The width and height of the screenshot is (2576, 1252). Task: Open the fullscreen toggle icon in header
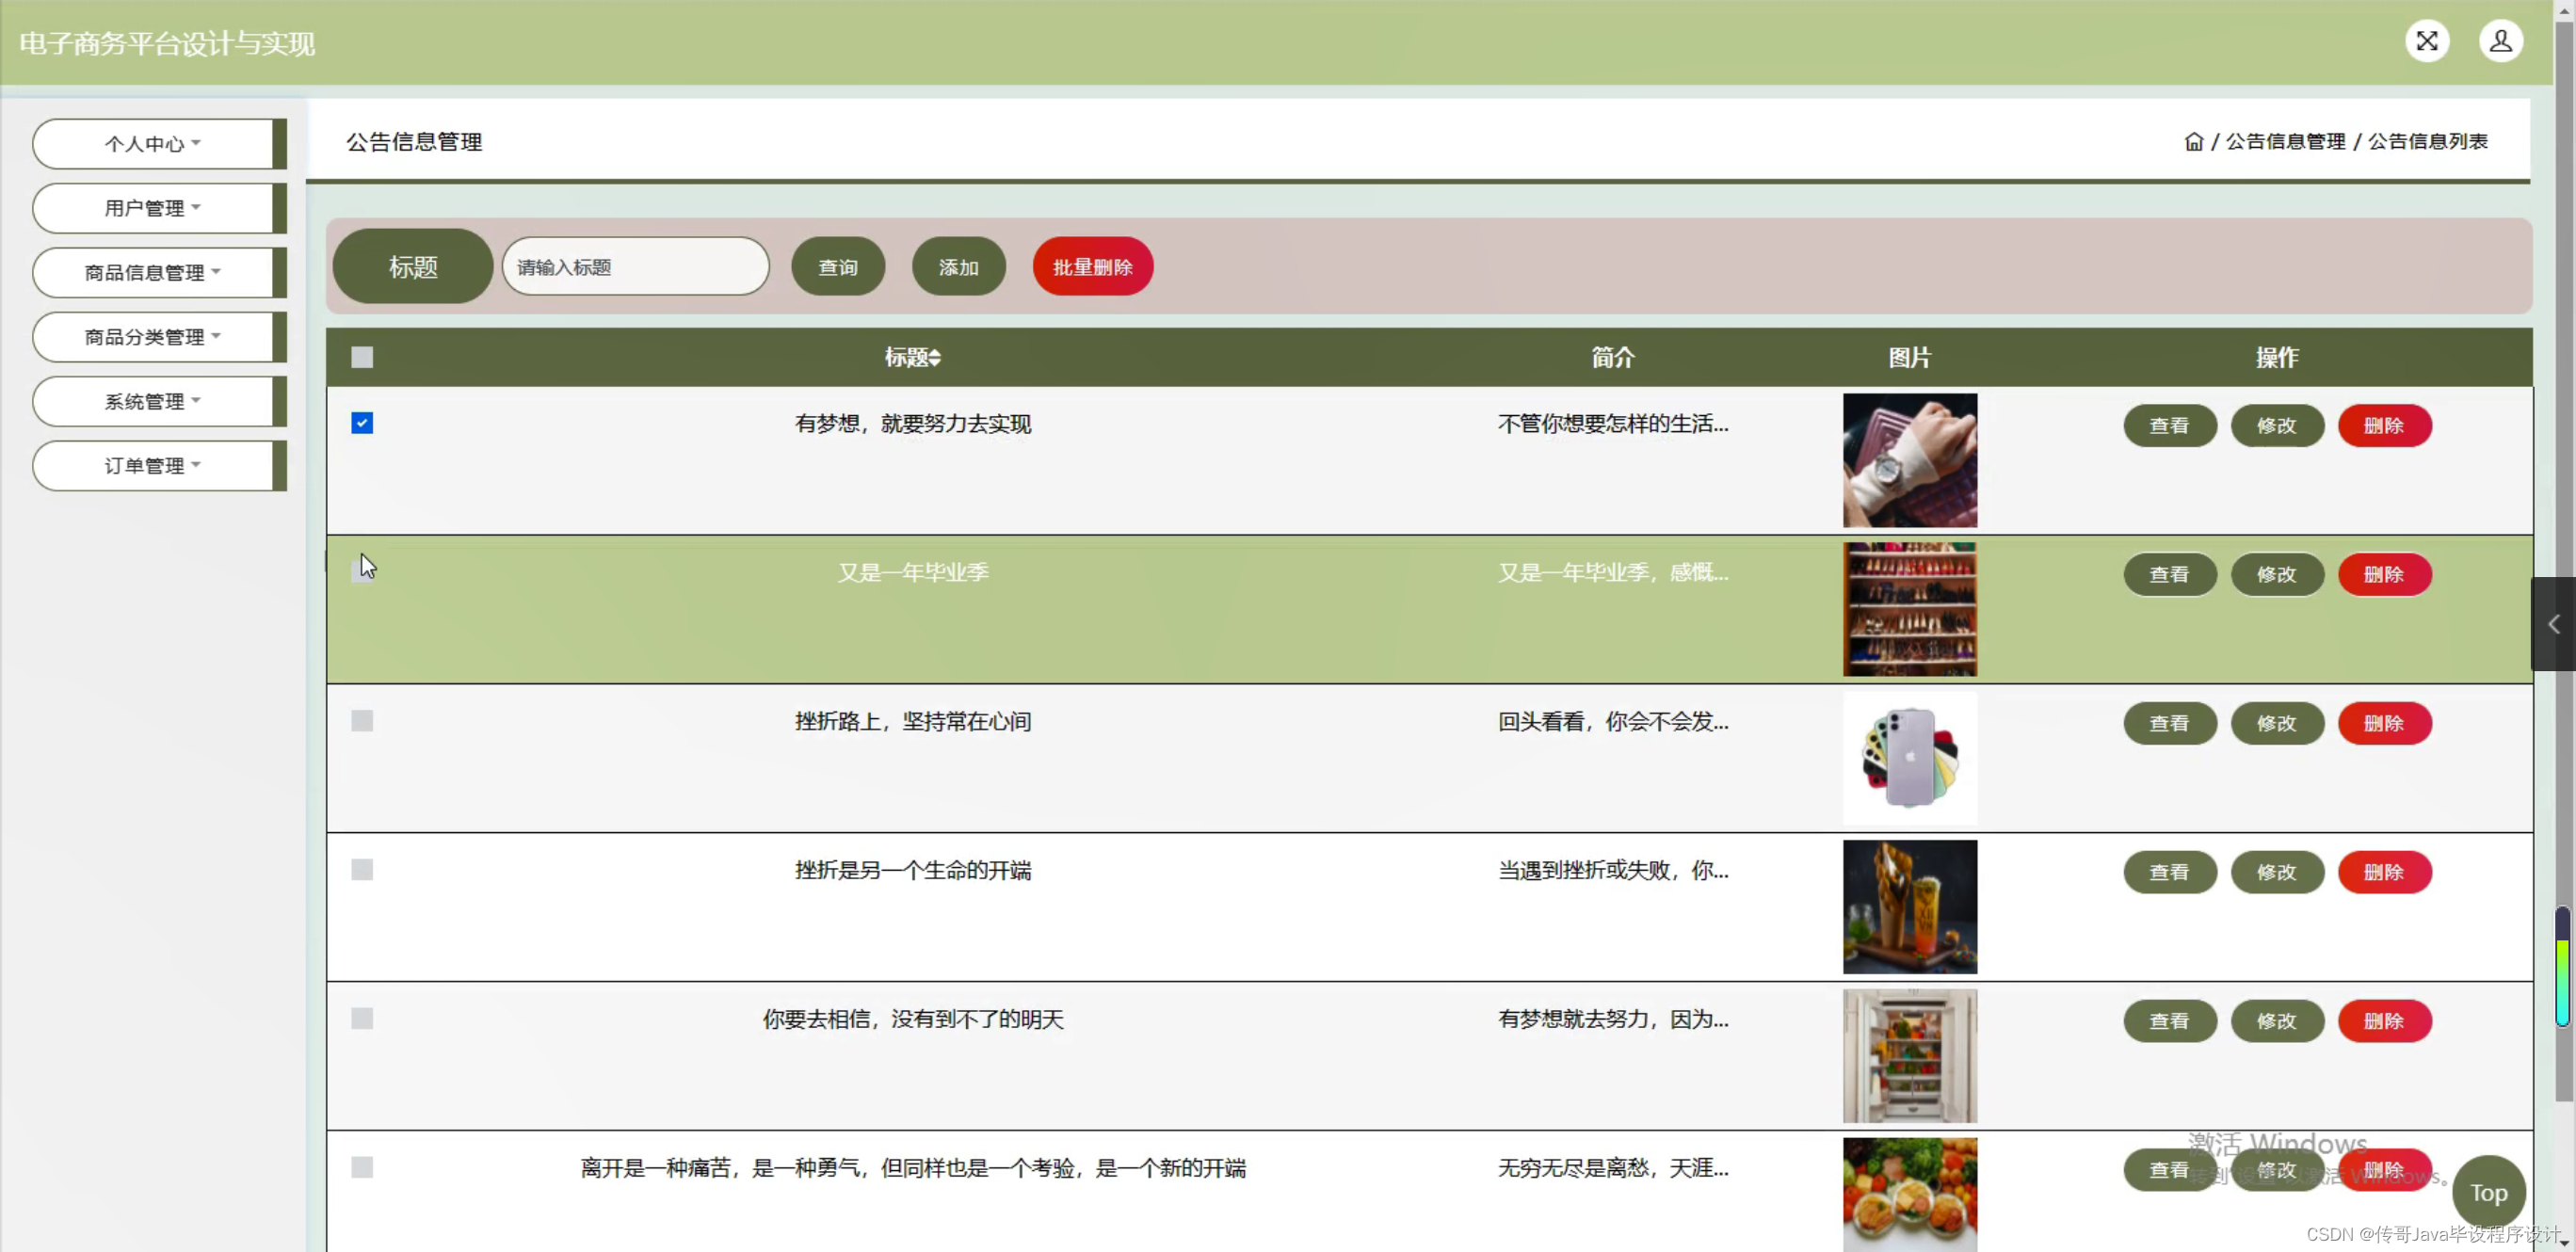click(2428, 41)
